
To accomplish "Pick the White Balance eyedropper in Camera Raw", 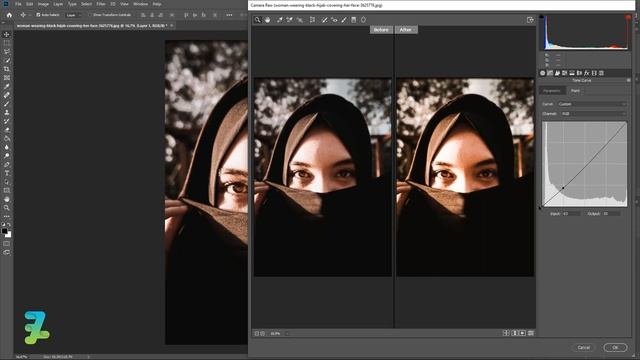I will point(280,20).
